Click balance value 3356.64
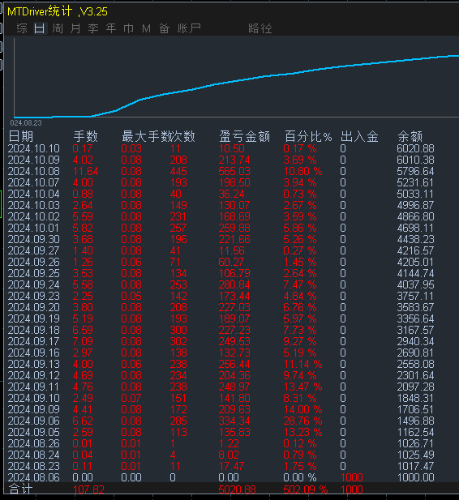 click(x=415, y=319)
